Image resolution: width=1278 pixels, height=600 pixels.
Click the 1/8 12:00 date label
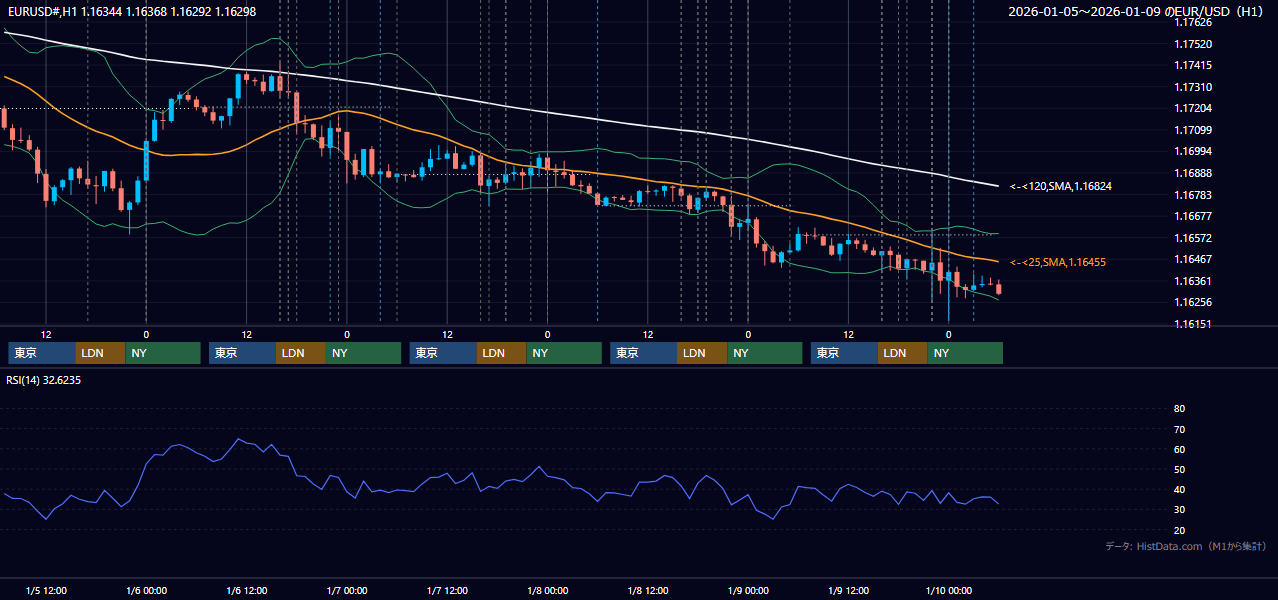(648, 591)
